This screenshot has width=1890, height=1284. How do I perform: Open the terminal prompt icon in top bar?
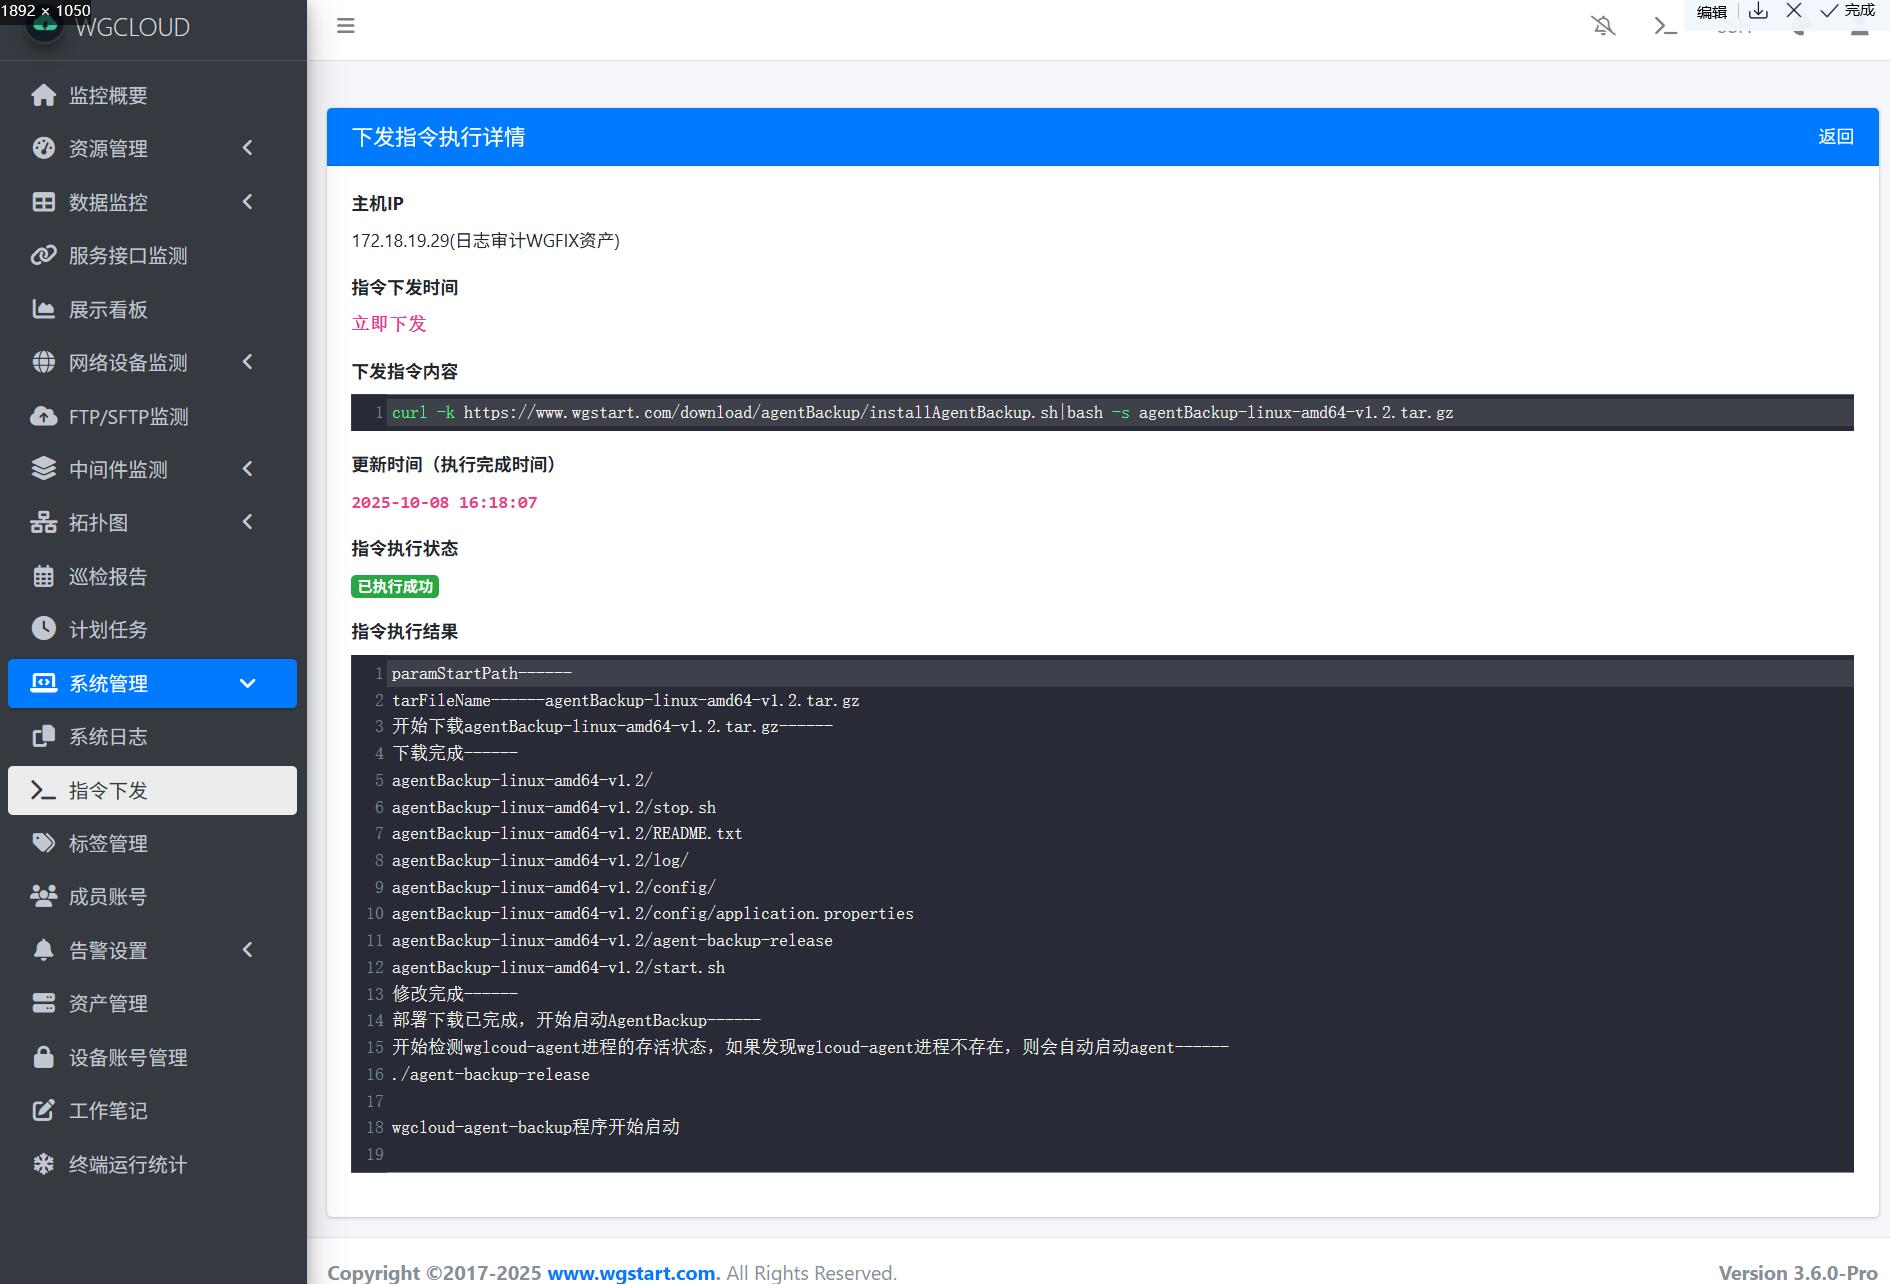pos(1665,26)
